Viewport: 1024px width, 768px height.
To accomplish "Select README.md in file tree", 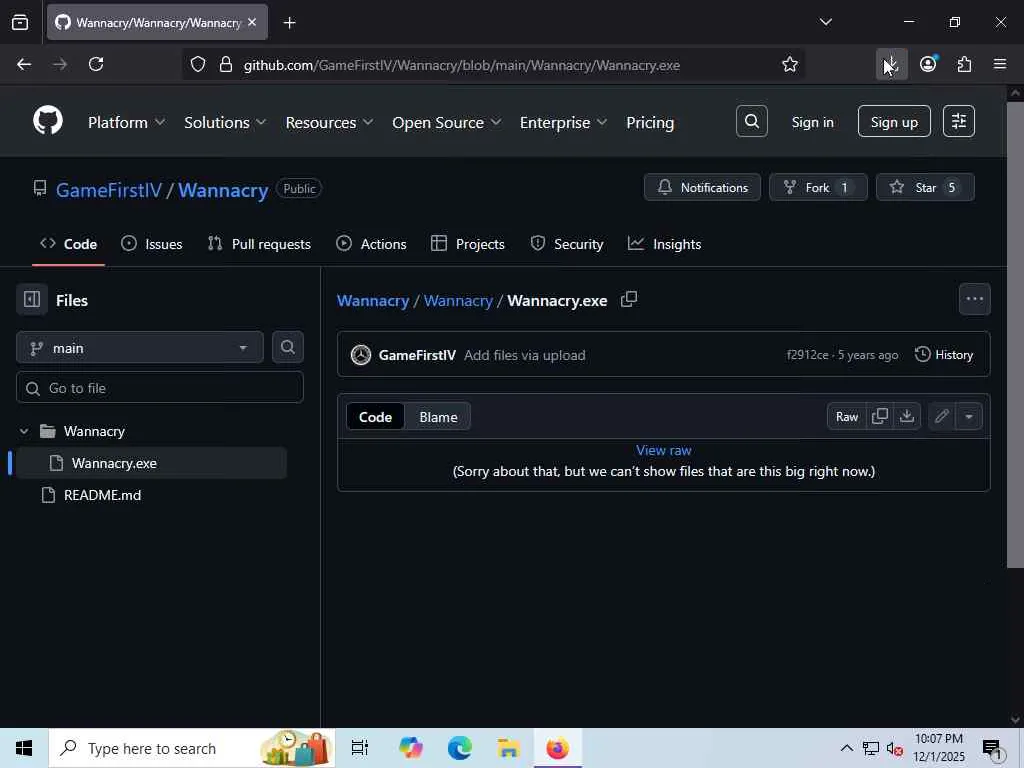I will coord(102,495).
